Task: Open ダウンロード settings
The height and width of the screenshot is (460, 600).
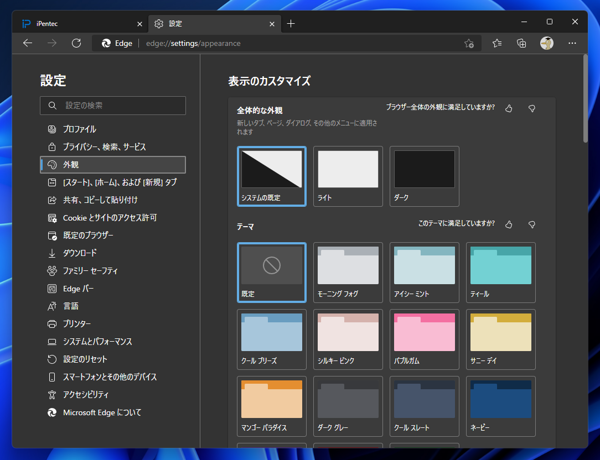Action: 113,253
